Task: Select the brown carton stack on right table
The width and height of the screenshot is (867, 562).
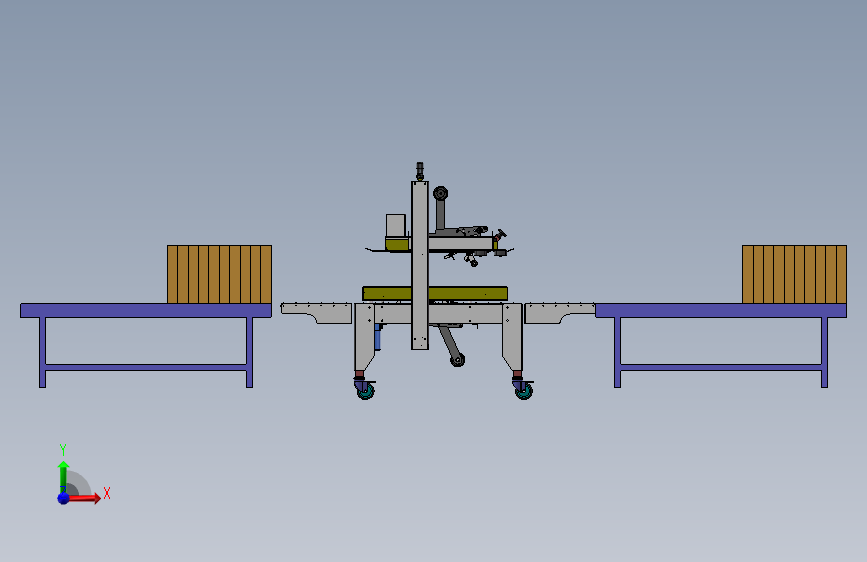Action: (794, 274)
